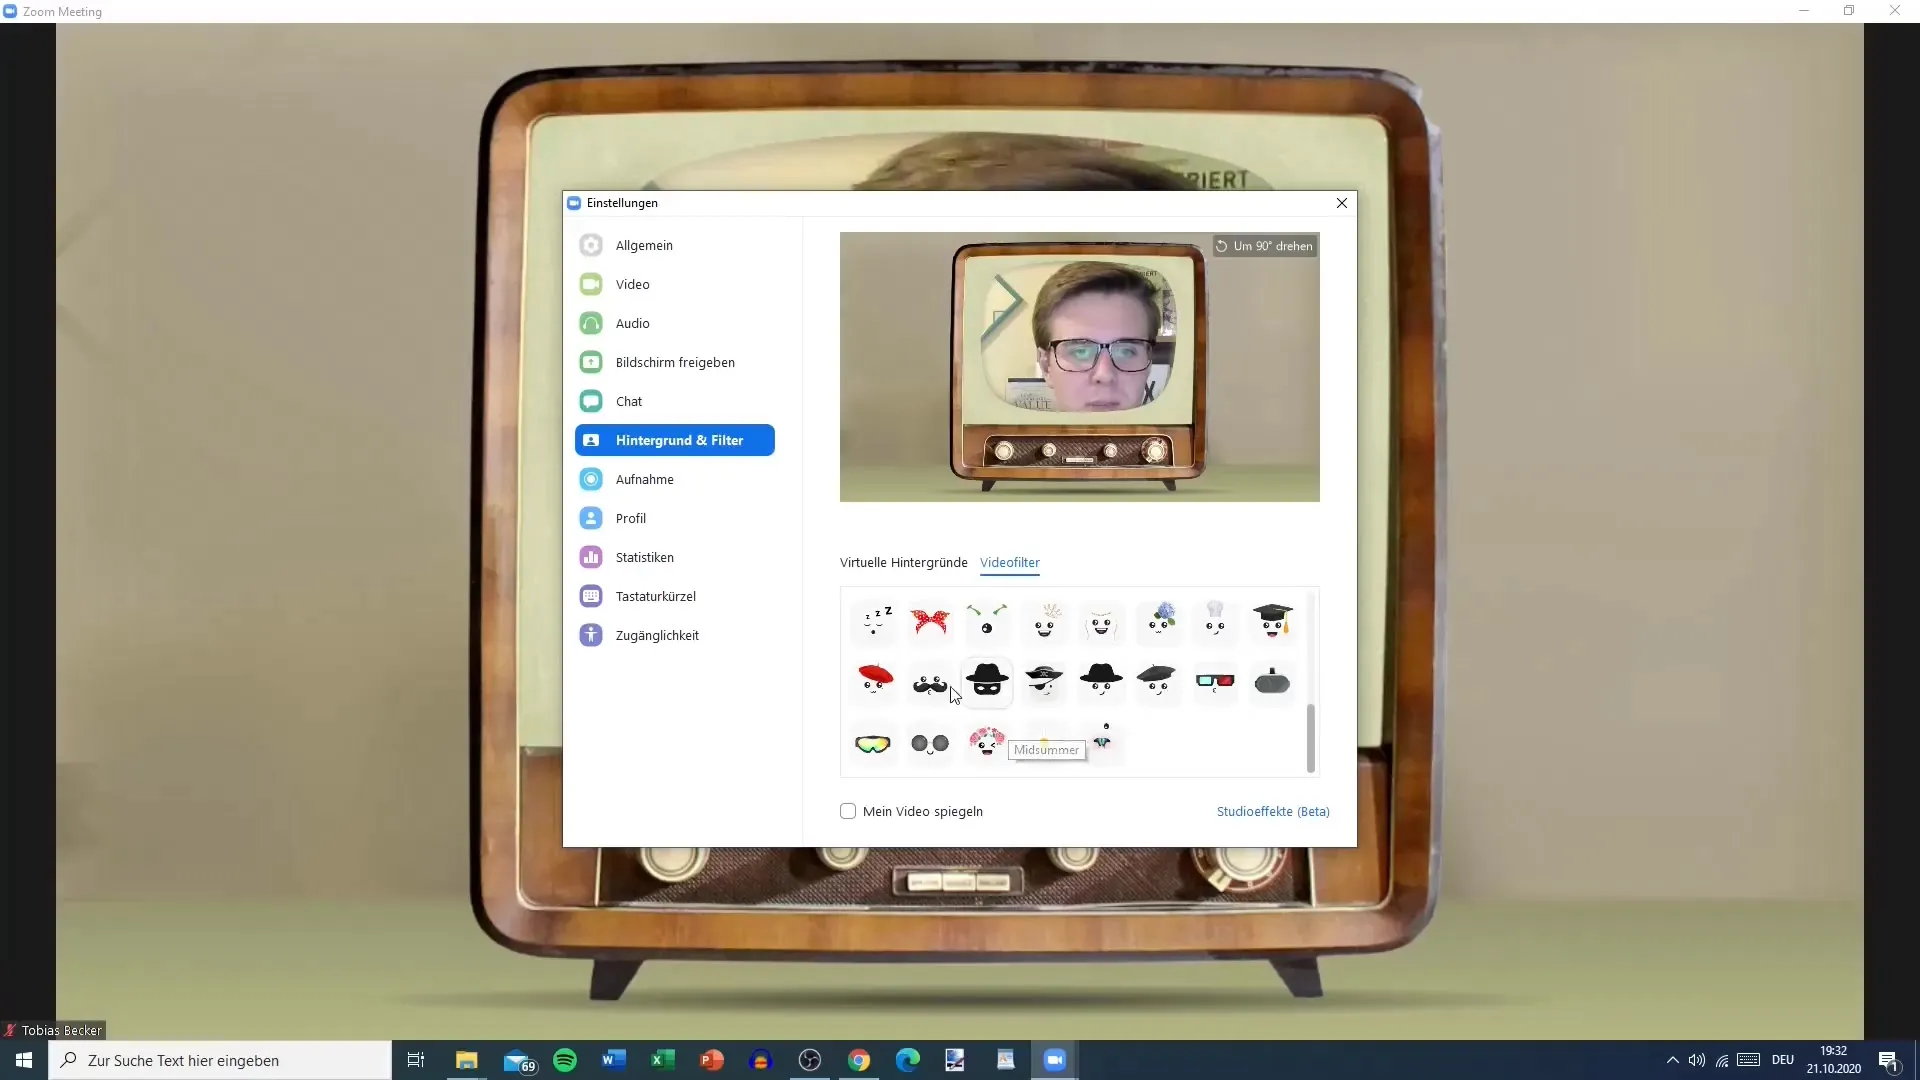Image resolution: width=1920 pixels, height=1080 pixels.
Task: Open Zugänglichkeit settings section
Action: point(675,635)
